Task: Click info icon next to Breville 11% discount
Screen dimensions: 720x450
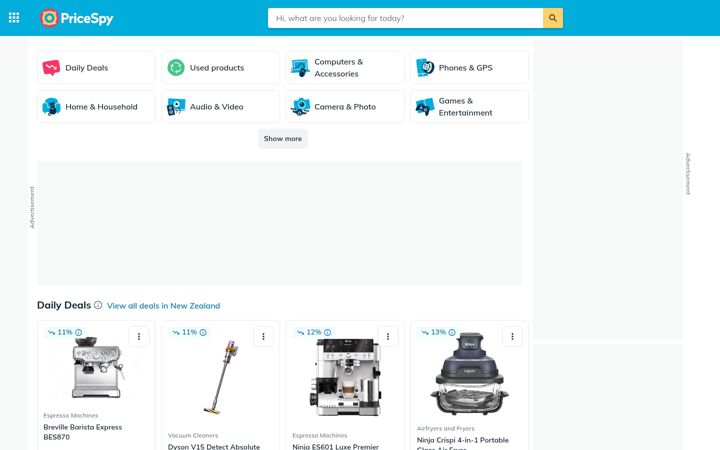Action: pos(79,332)
